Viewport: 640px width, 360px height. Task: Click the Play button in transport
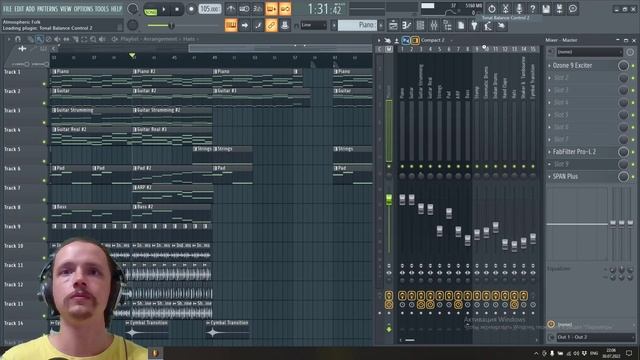point(164,9)
